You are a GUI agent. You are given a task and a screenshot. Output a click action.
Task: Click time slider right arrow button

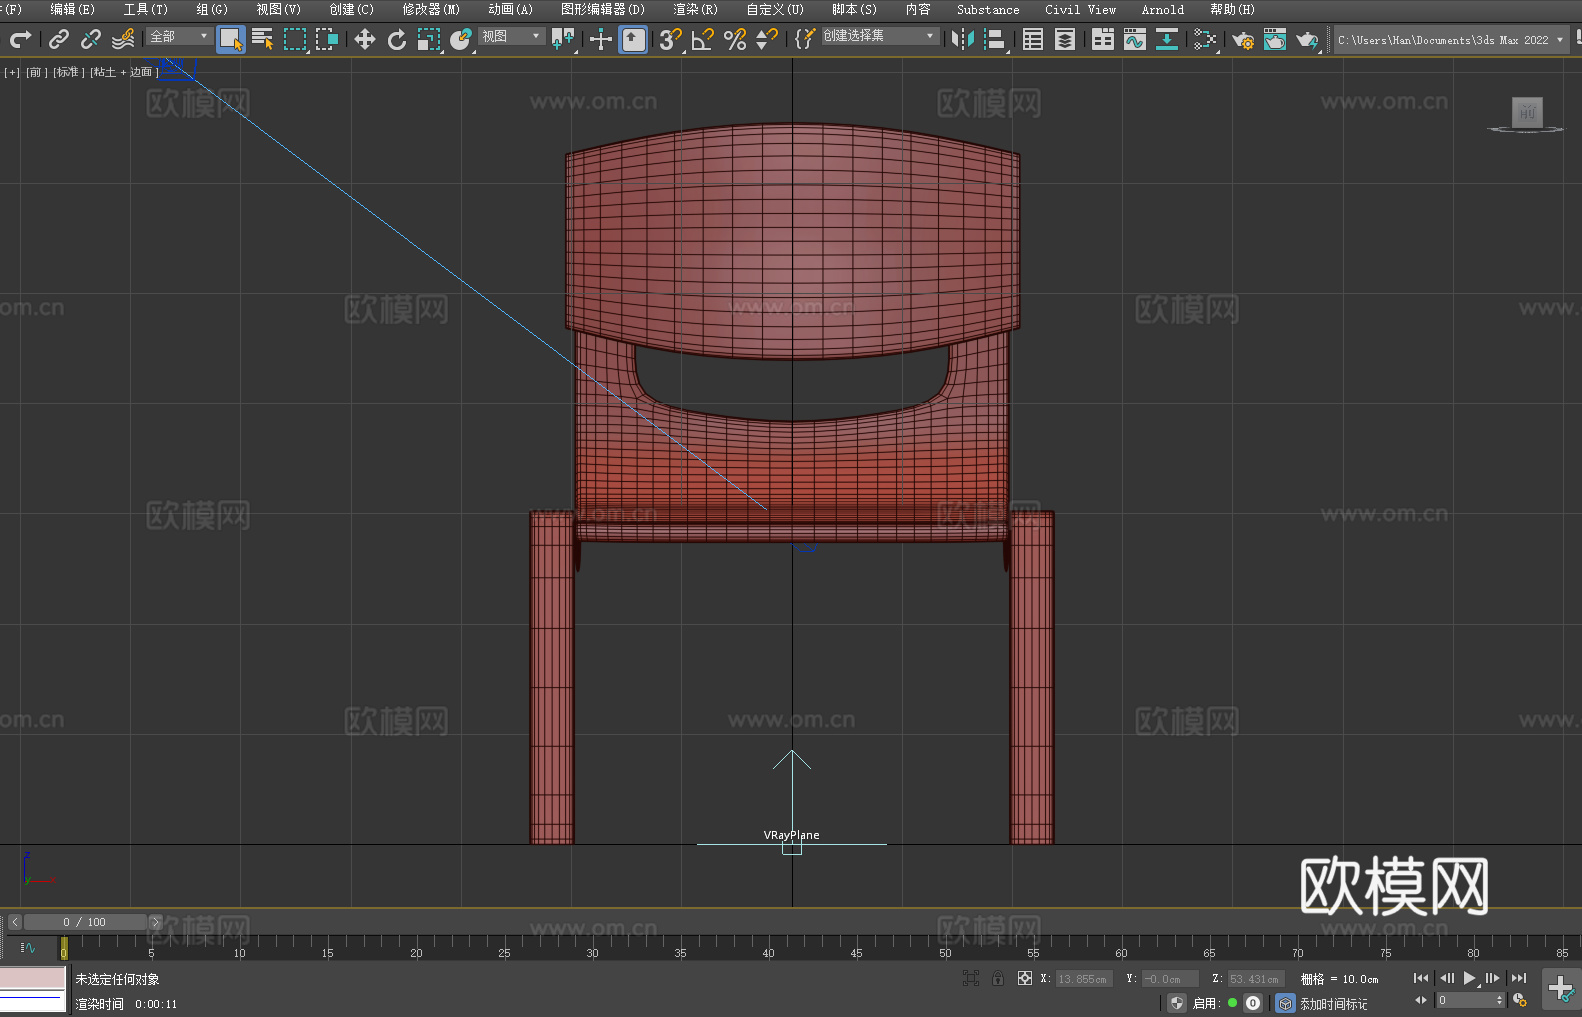155,922
